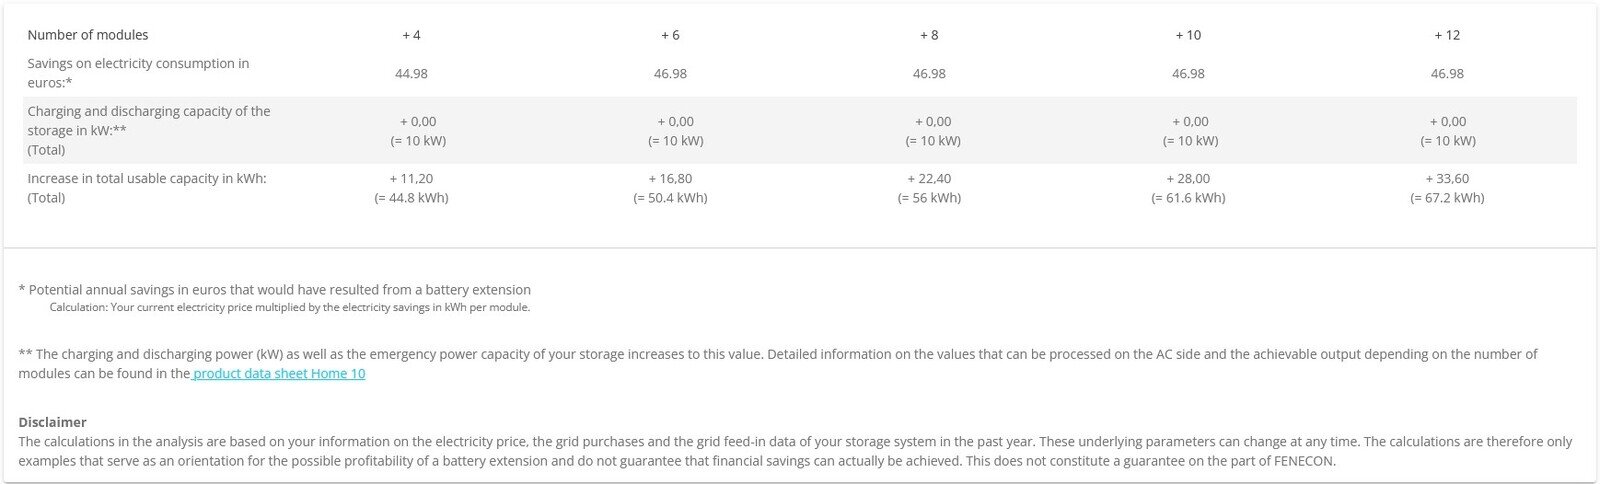The width and height of the screenshot is (1600, 484).
Task: Click the "+ 28,00" capacity increase value
Action: click(x=1188, y=179)
